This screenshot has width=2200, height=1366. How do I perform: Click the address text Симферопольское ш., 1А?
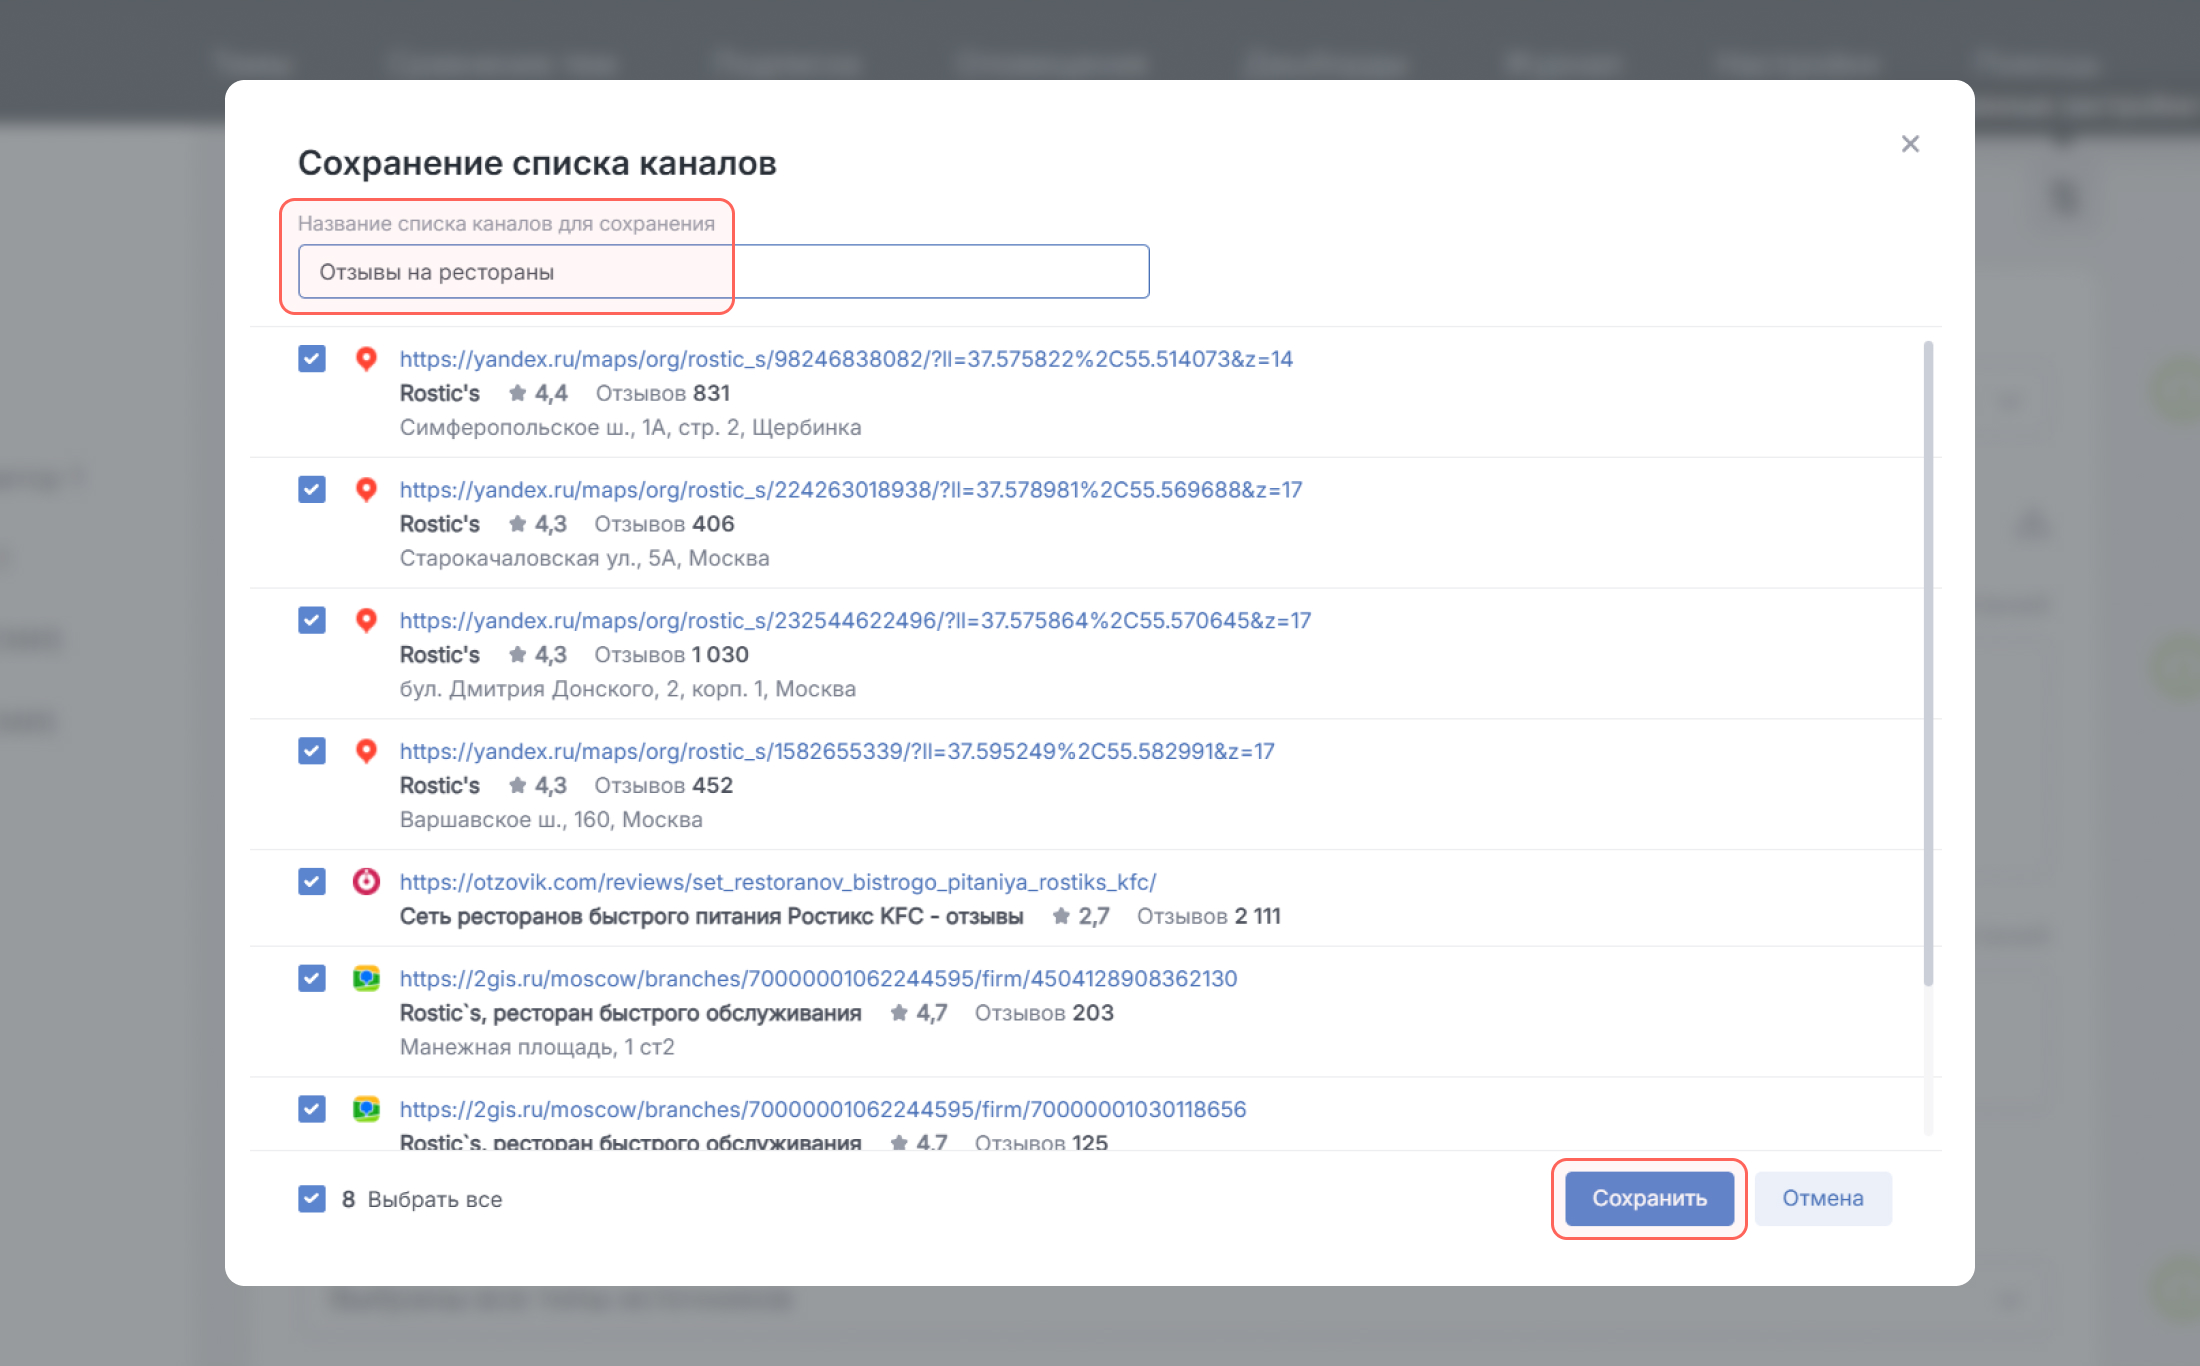[x=630, y=428]
